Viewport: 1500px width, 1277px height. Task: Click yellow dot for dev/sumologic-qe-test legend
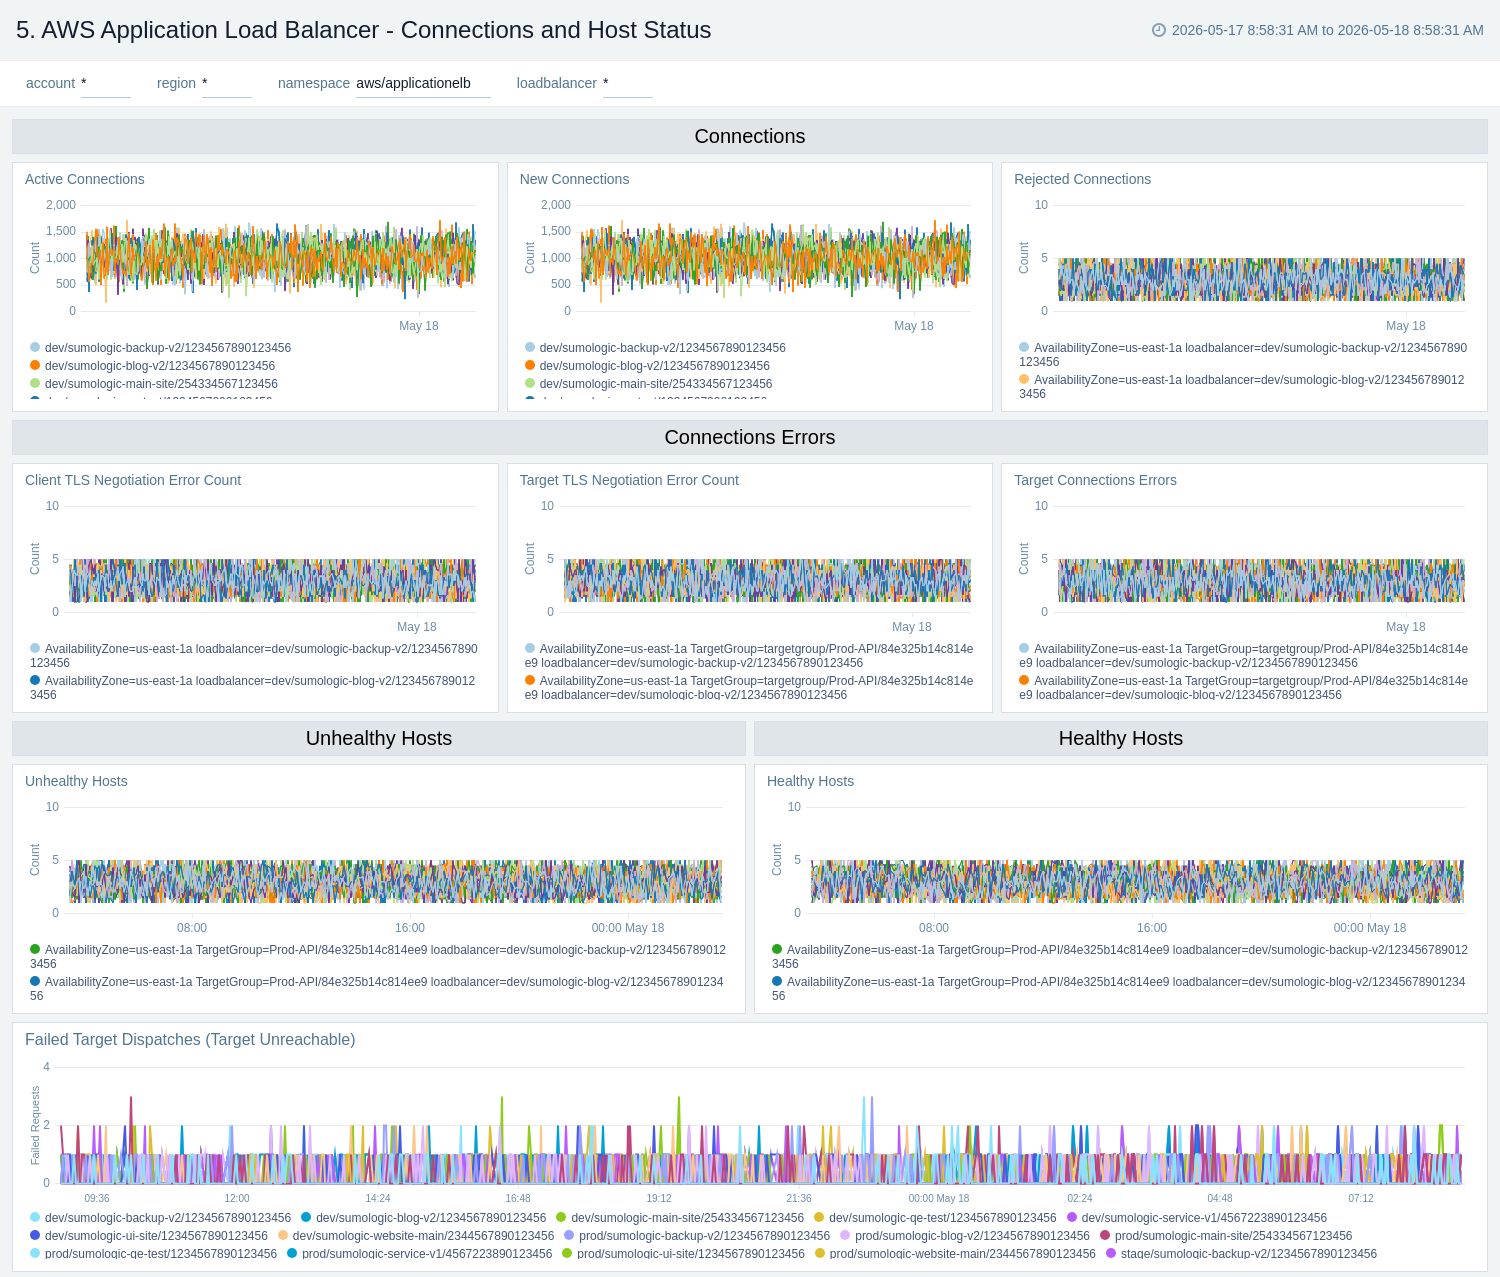pyautogui.click(x=819, y=1218)
